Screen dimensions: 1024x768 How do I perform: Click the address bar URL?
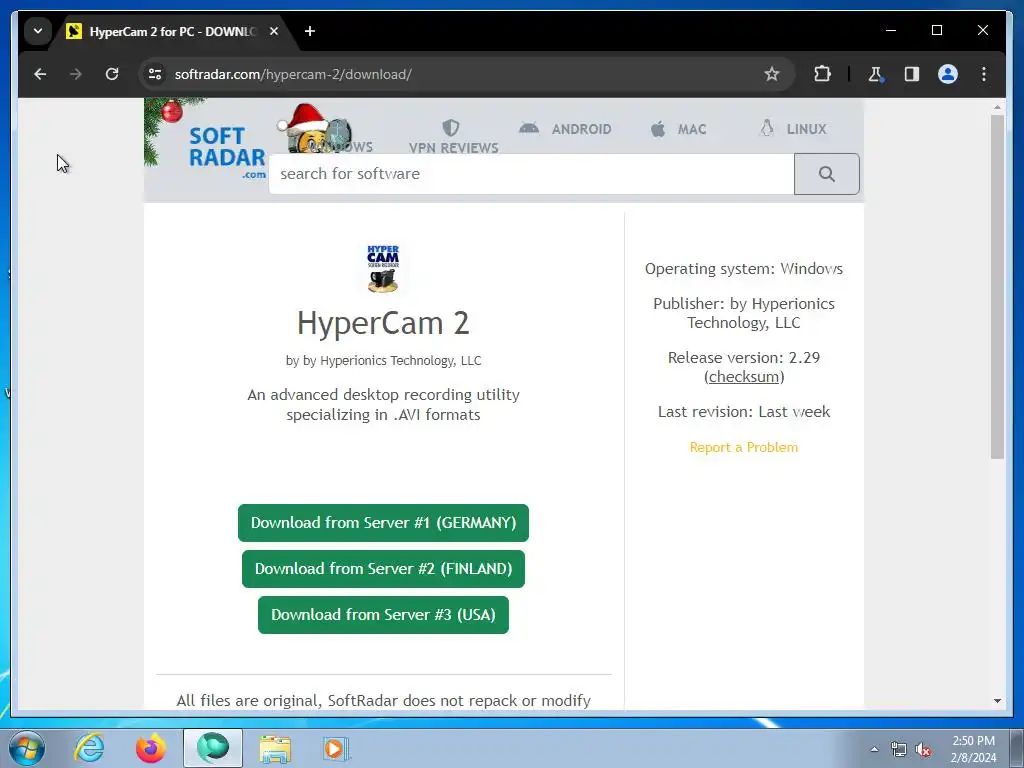293,74
